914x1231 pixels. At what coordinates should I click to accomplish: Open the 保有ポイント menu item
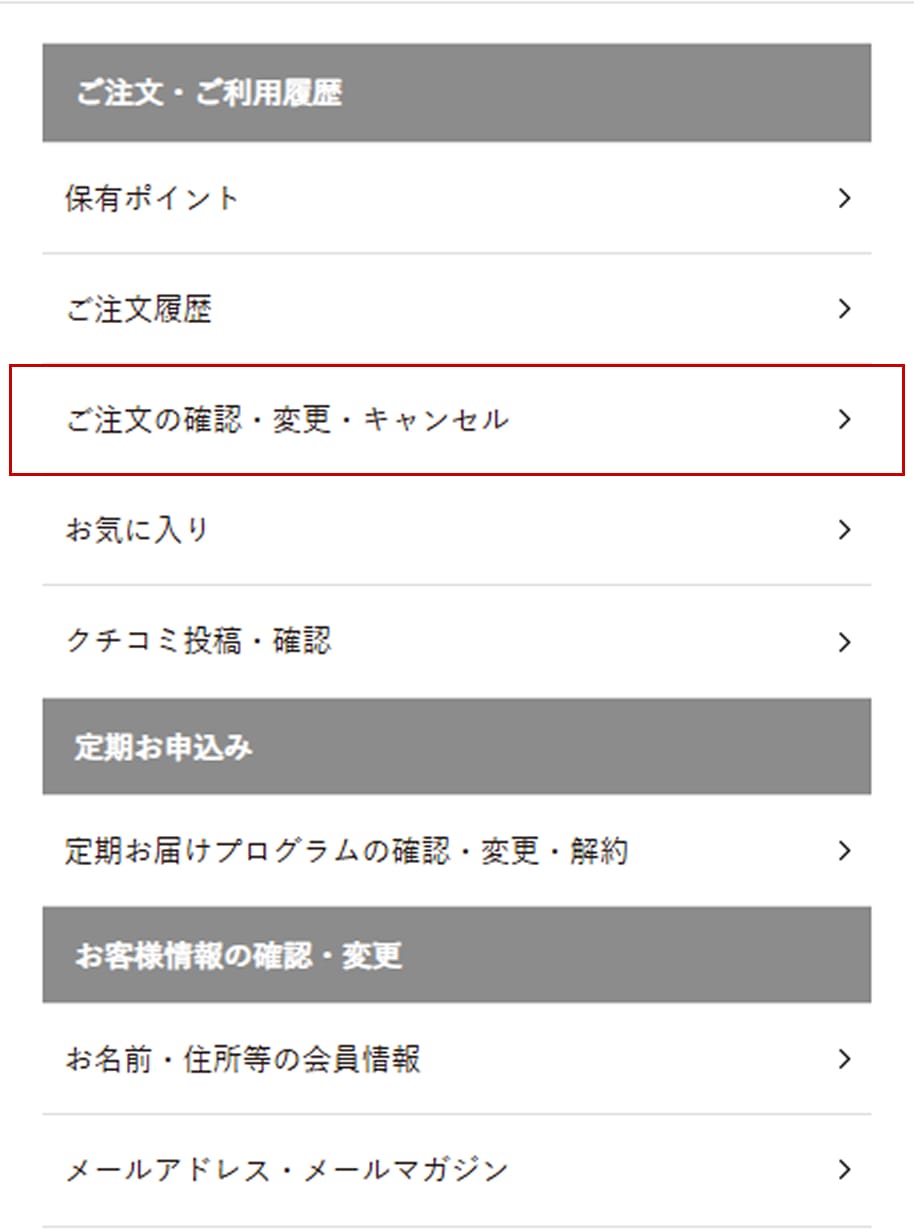(152, 198)
